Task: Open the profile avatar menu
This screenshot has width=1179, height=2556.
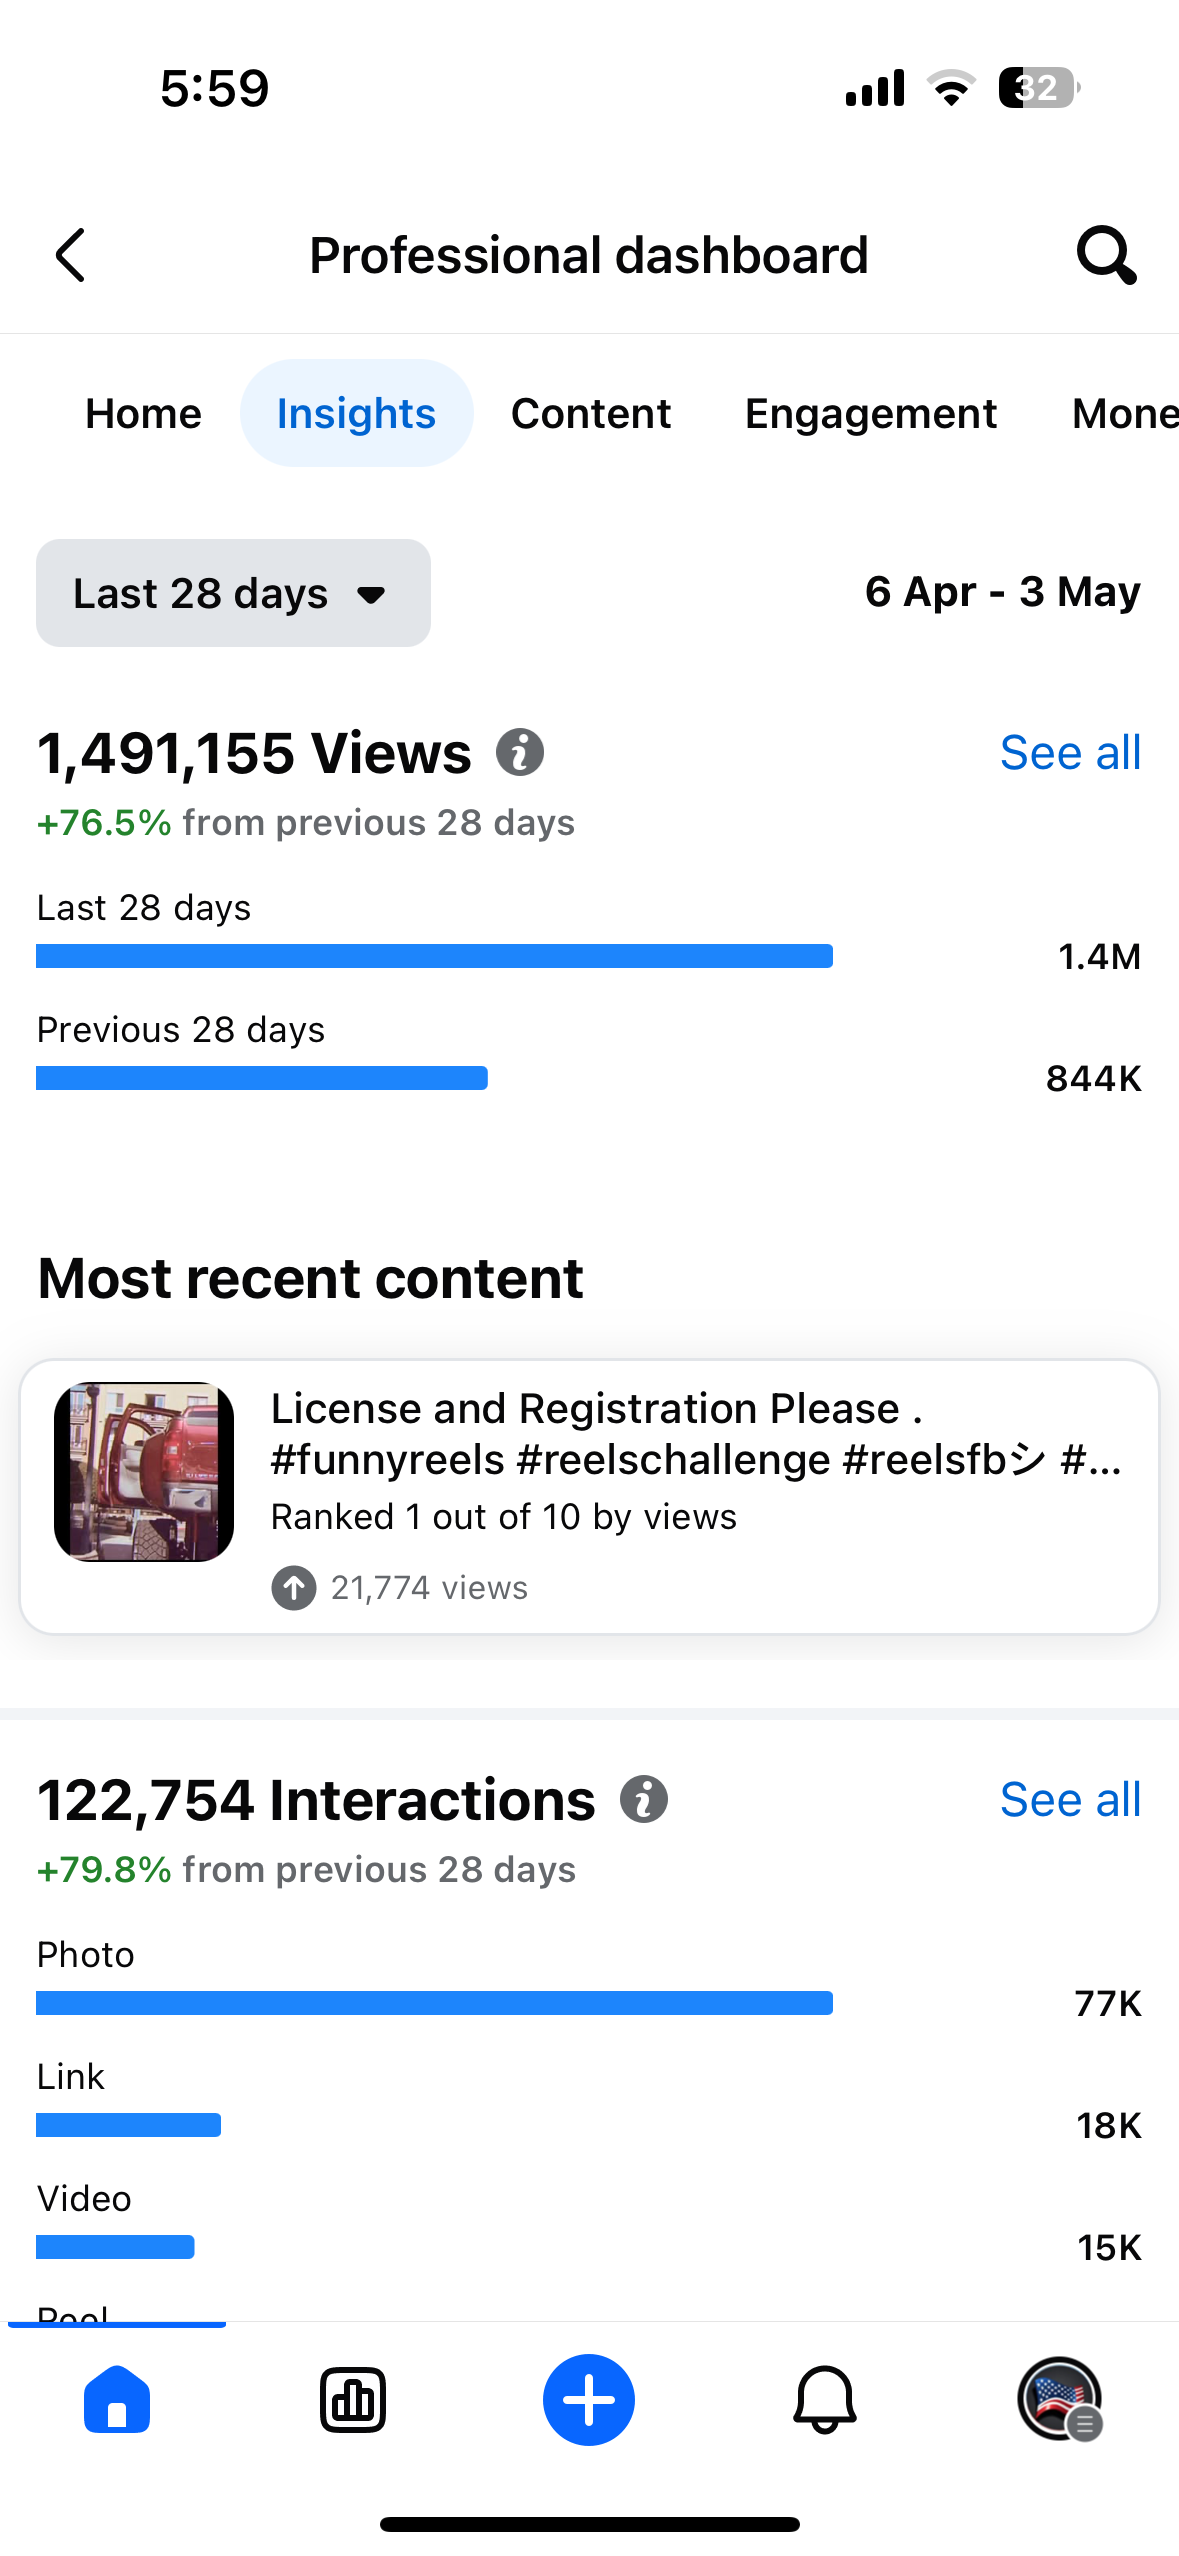Action: [x=1059, y=2399]
